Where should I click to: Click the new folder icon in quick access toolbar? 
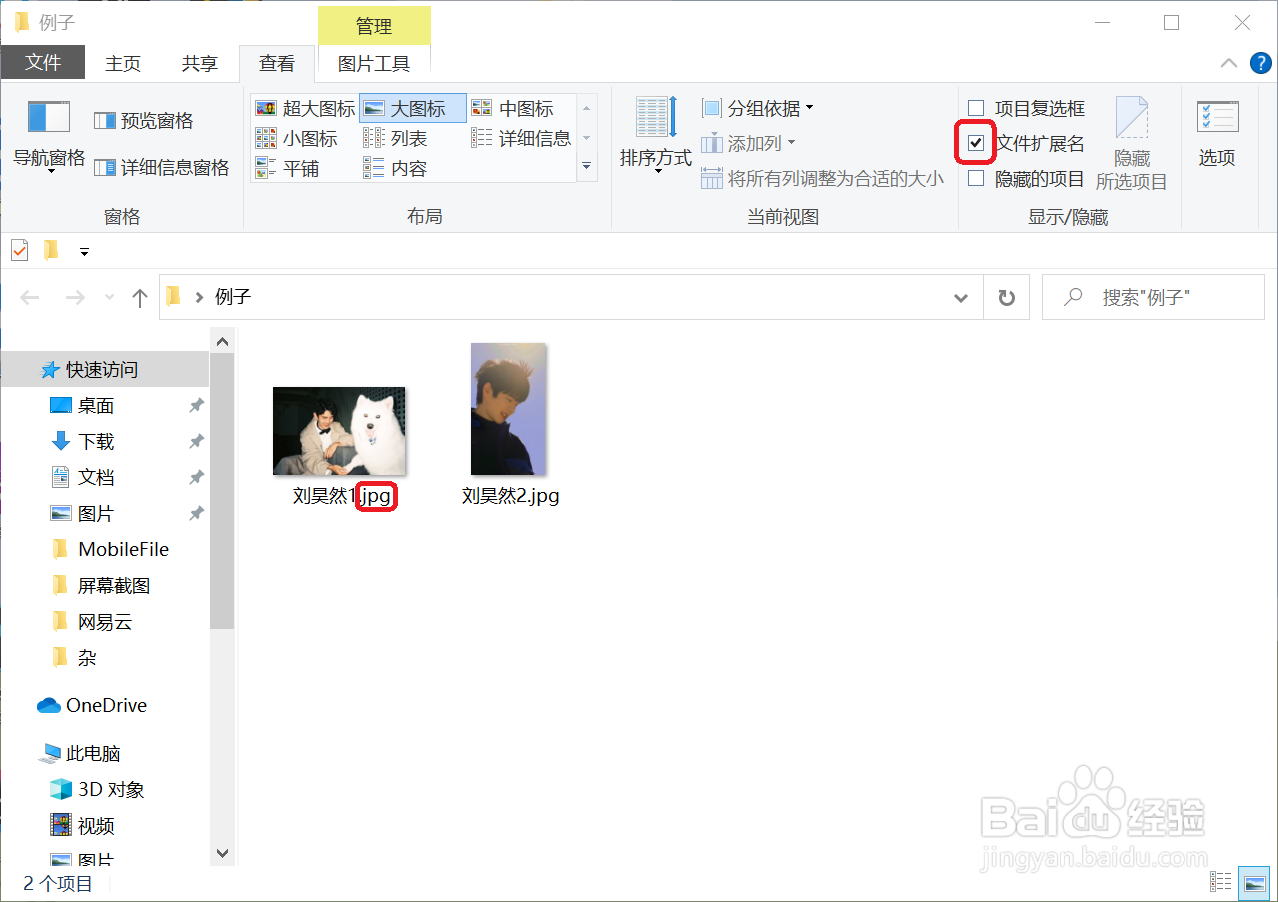coord(52,250)
